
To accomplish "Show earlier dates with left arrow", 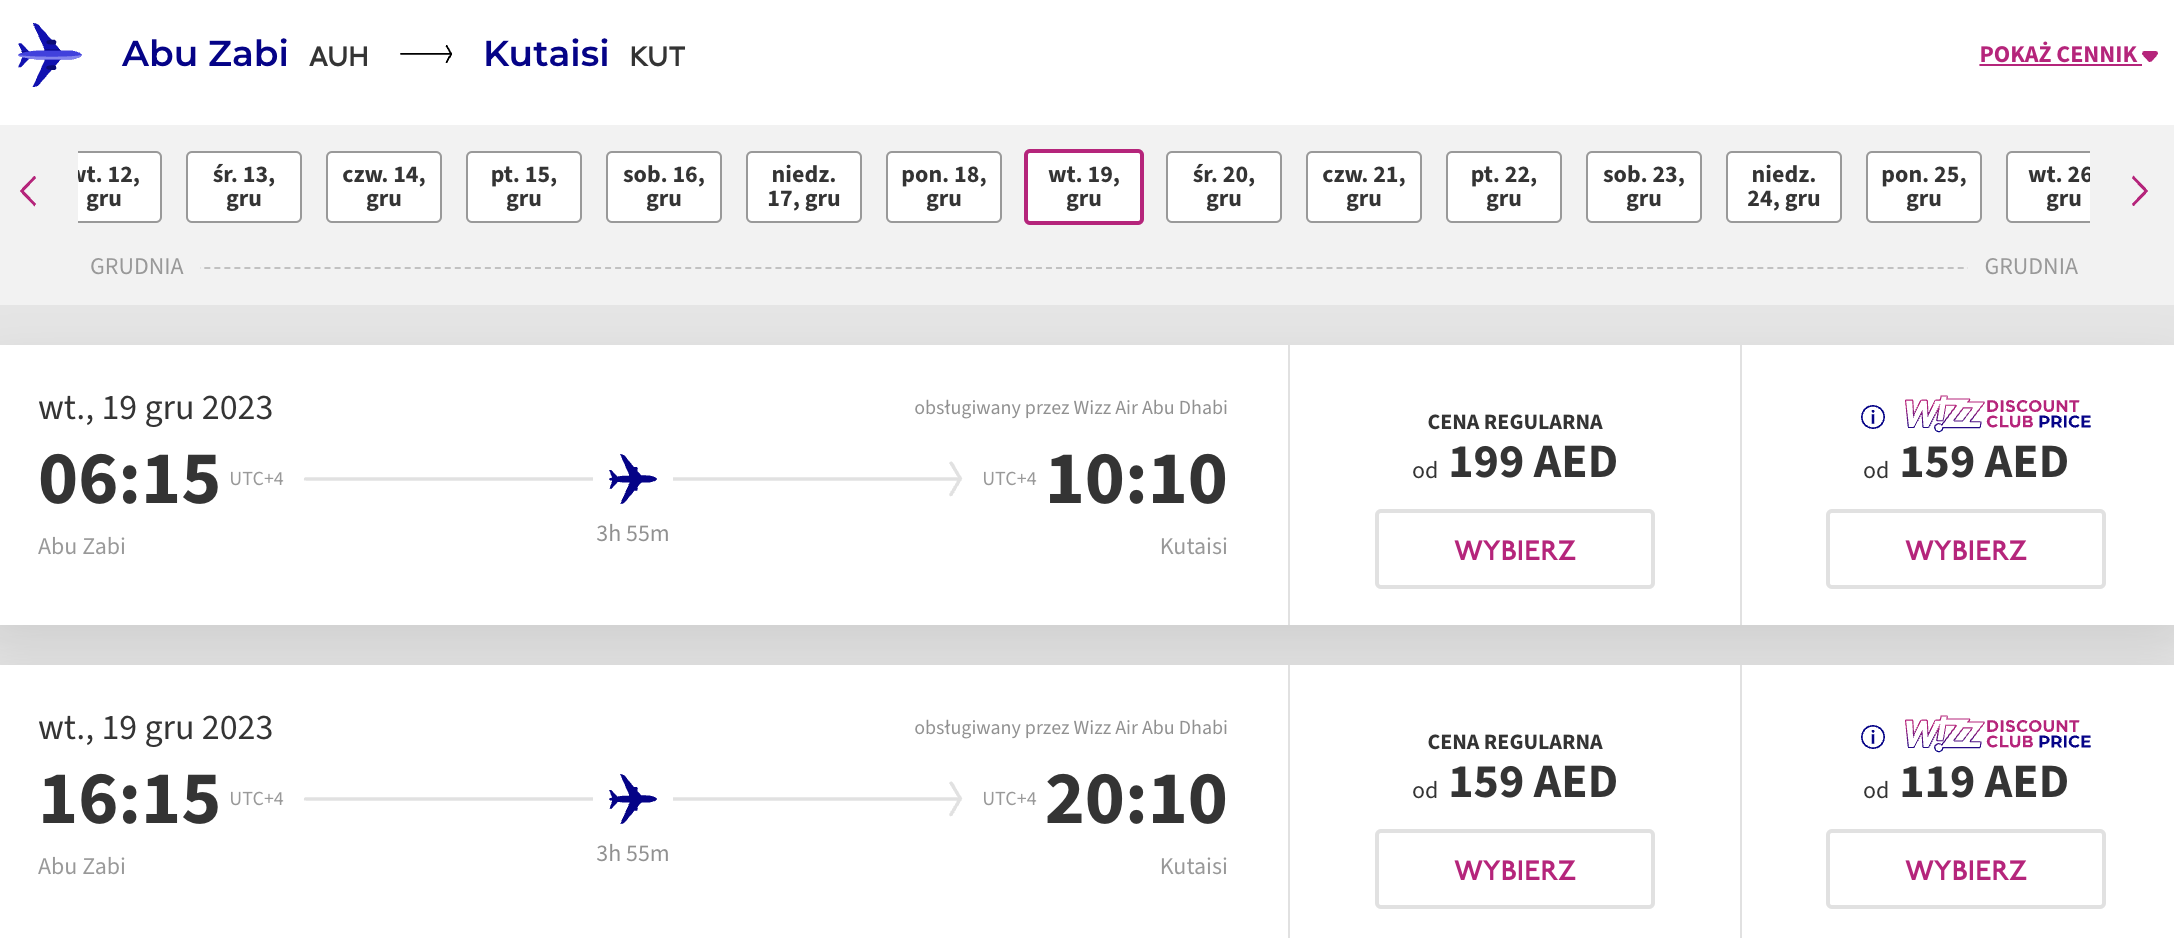I will (29, 190).
